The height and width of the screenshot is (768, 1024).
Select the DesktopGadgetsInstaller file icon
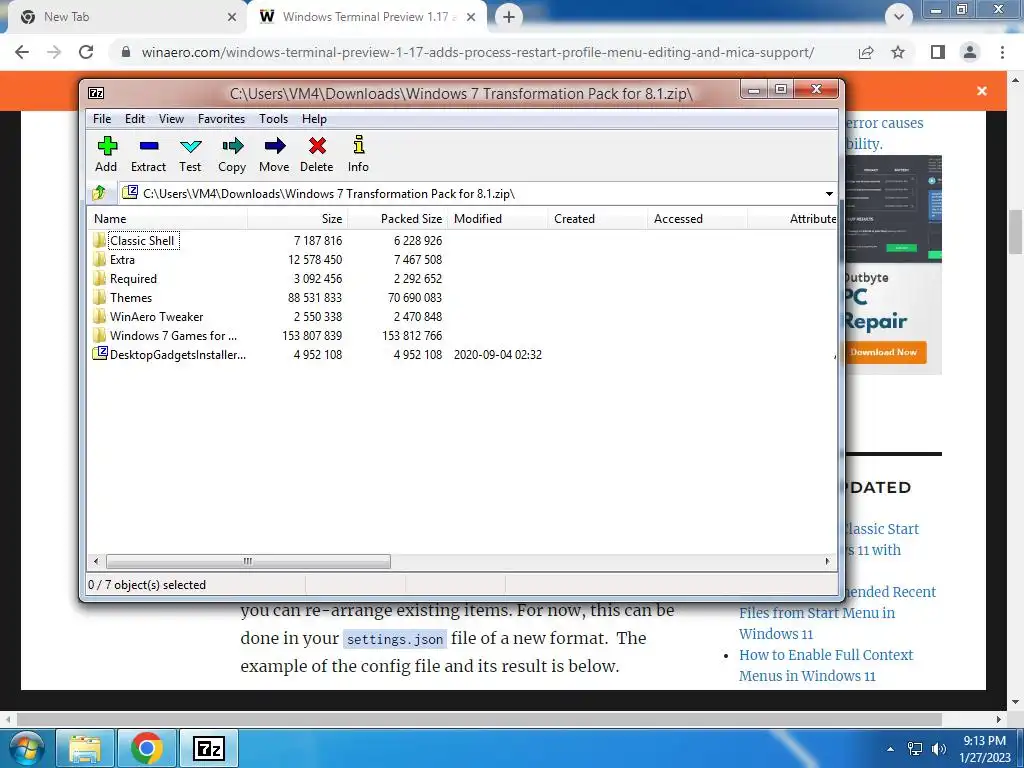[100, 354]
